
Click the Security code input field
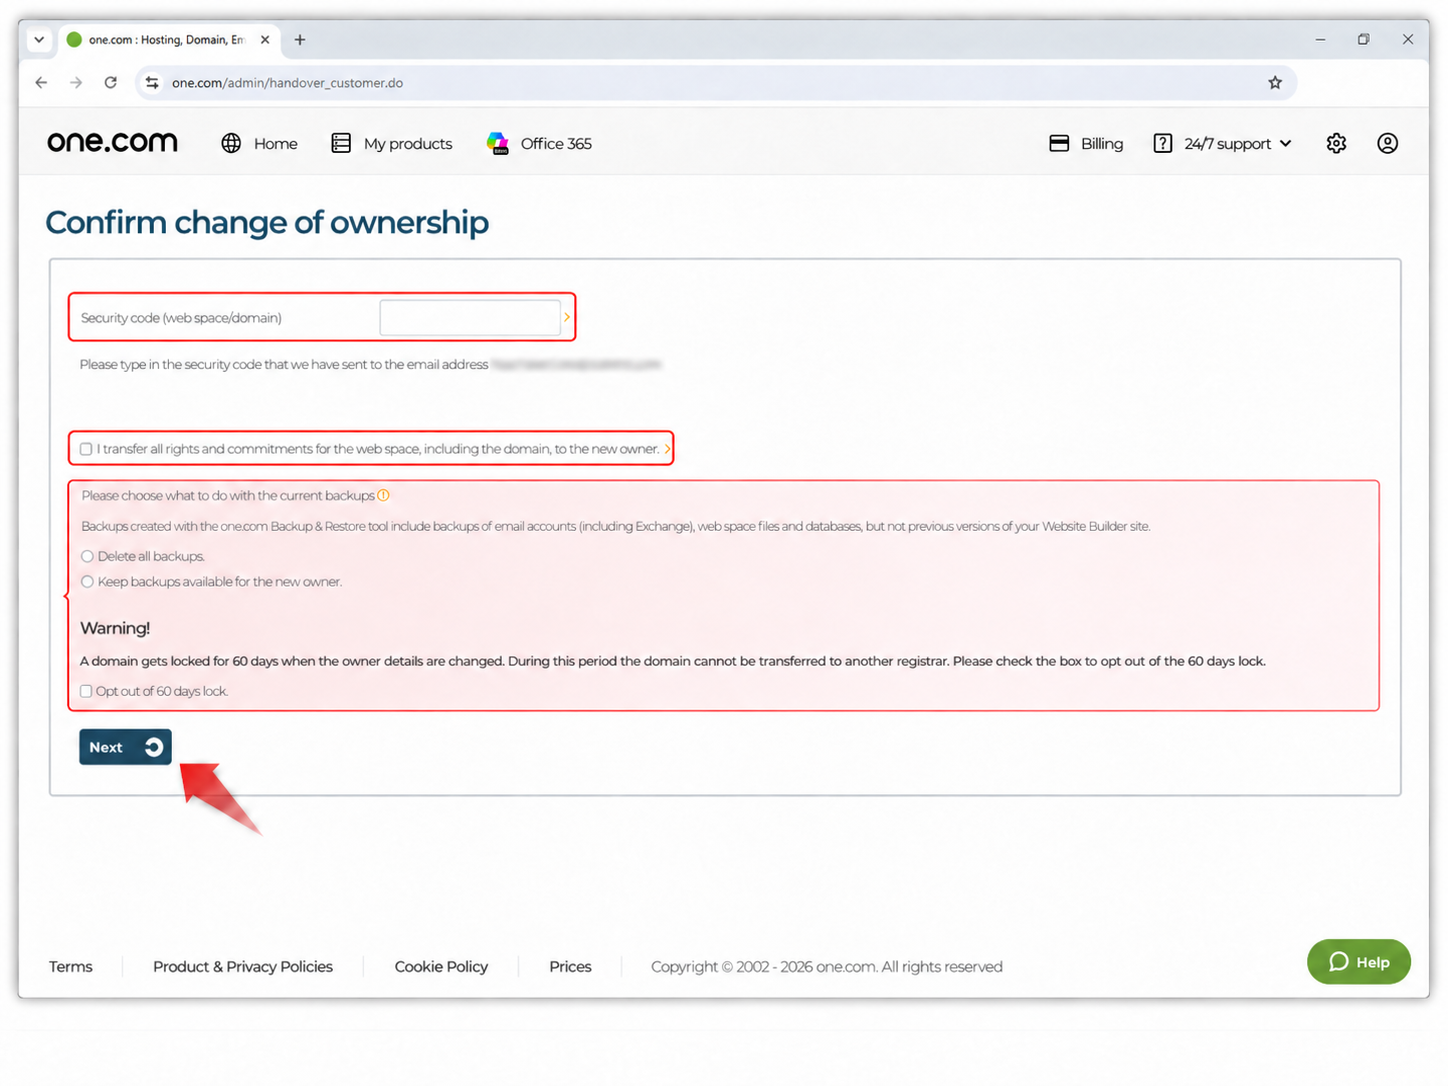(470, 318)
